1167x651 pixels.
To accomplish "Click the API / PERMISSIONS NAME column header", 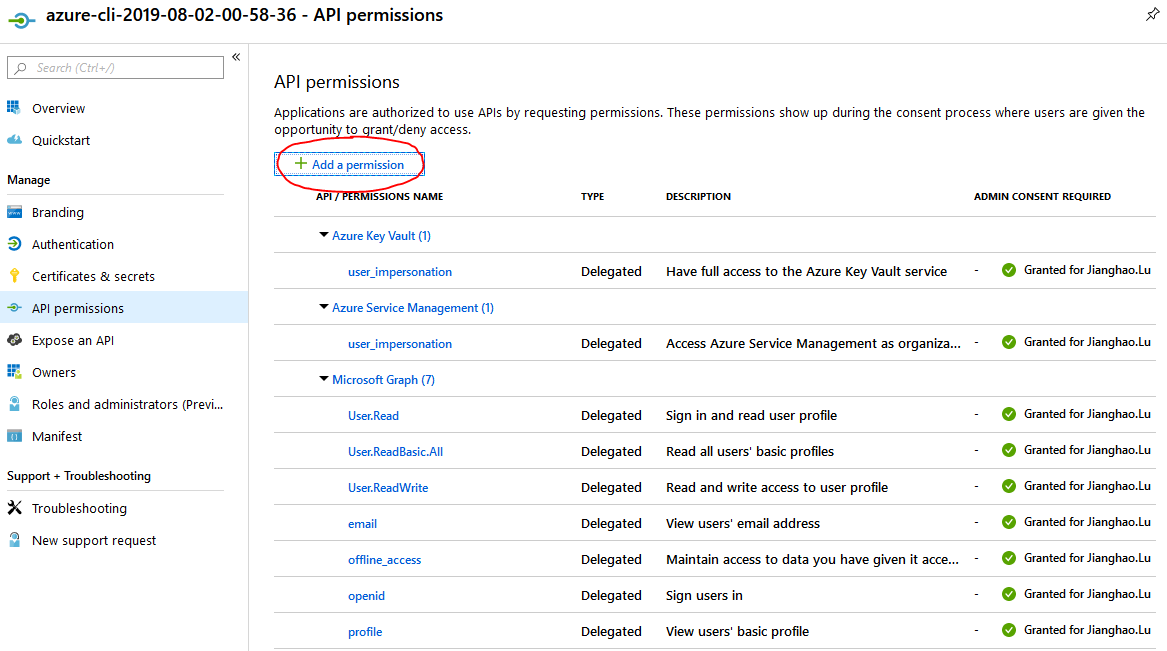I will click(379, 196).
